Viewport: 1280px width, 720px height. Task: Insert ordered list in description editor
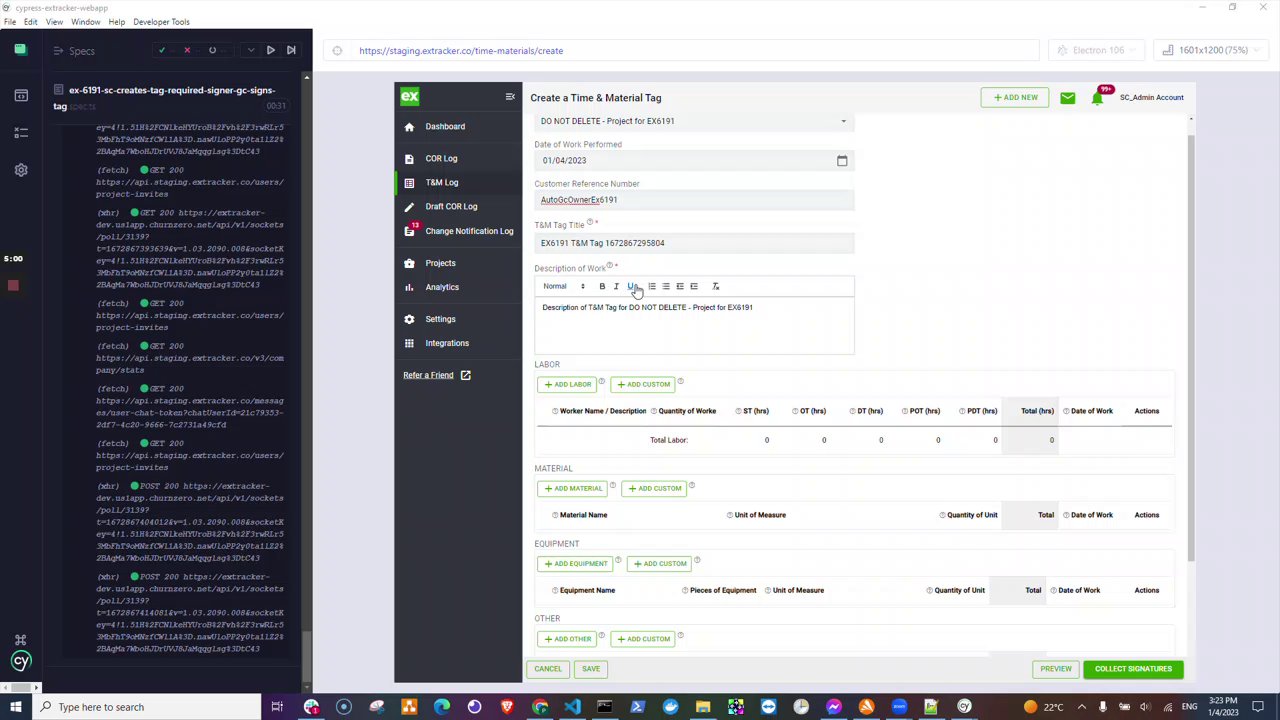[x=652, y=286]
